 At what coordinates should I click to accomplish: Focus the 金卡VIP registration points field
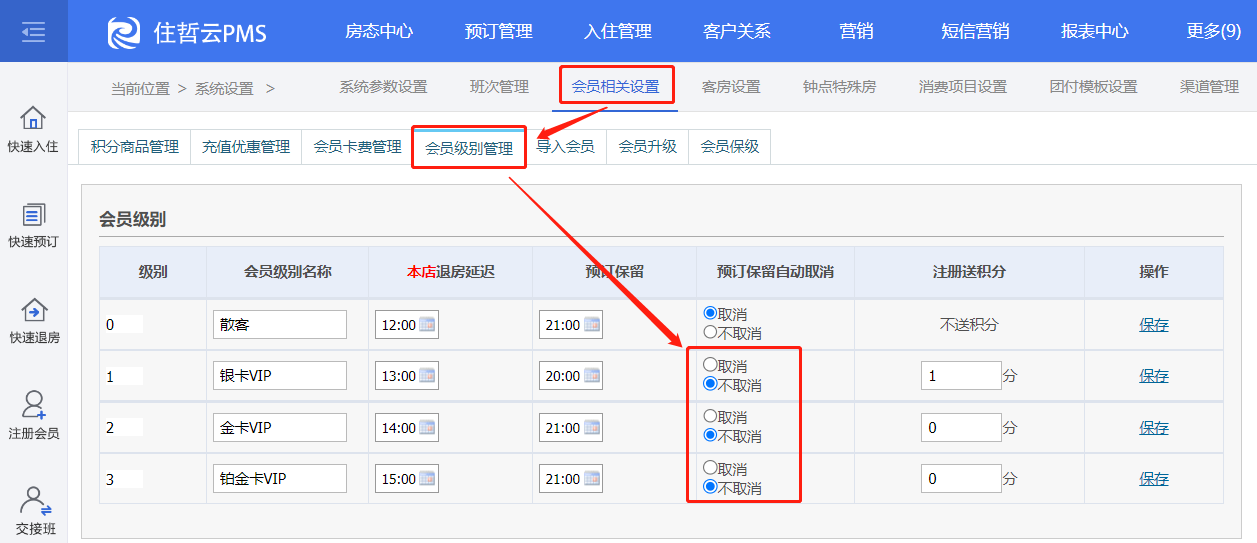tap(961, 428)
